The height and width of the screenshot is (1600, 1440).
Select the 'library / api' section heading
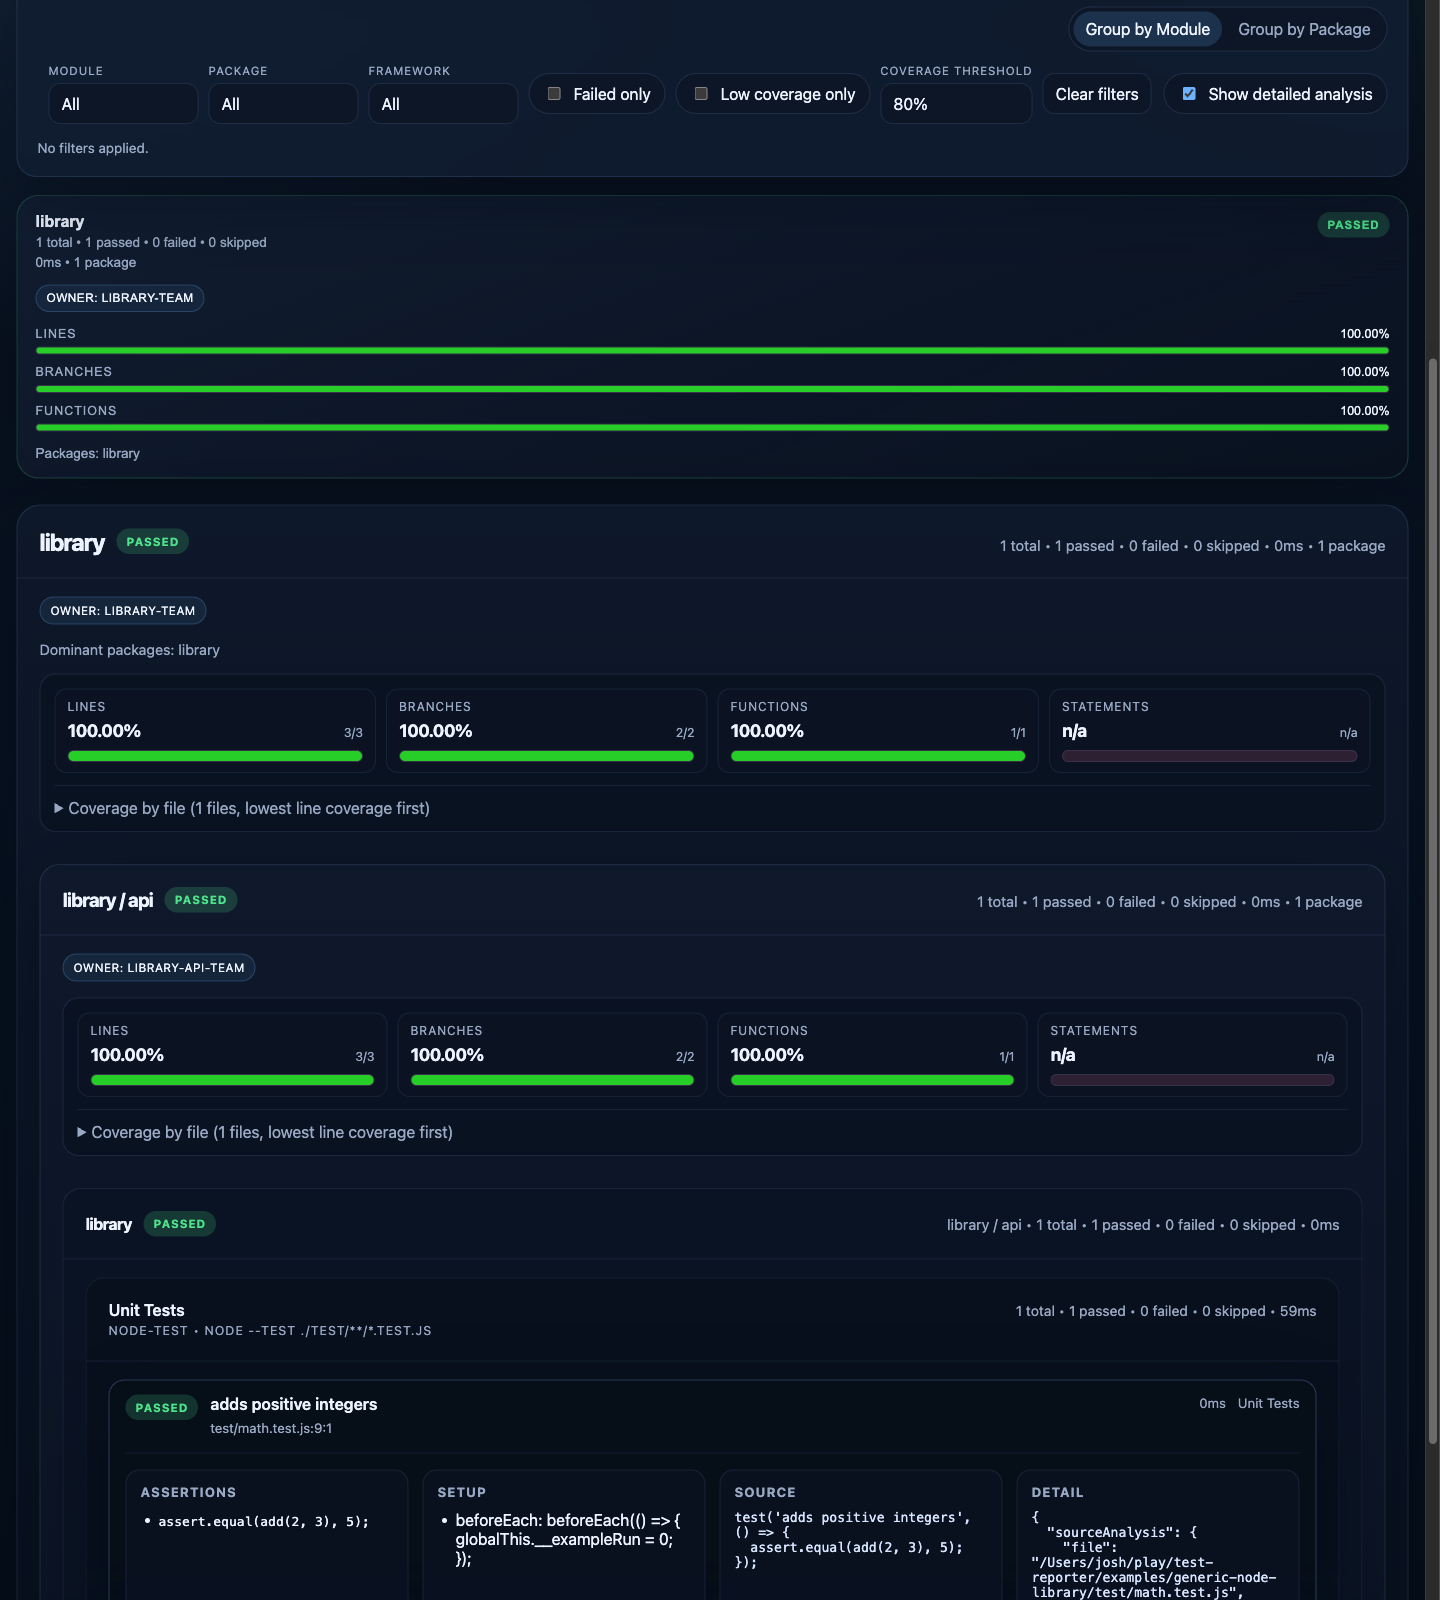coord(108,900)
